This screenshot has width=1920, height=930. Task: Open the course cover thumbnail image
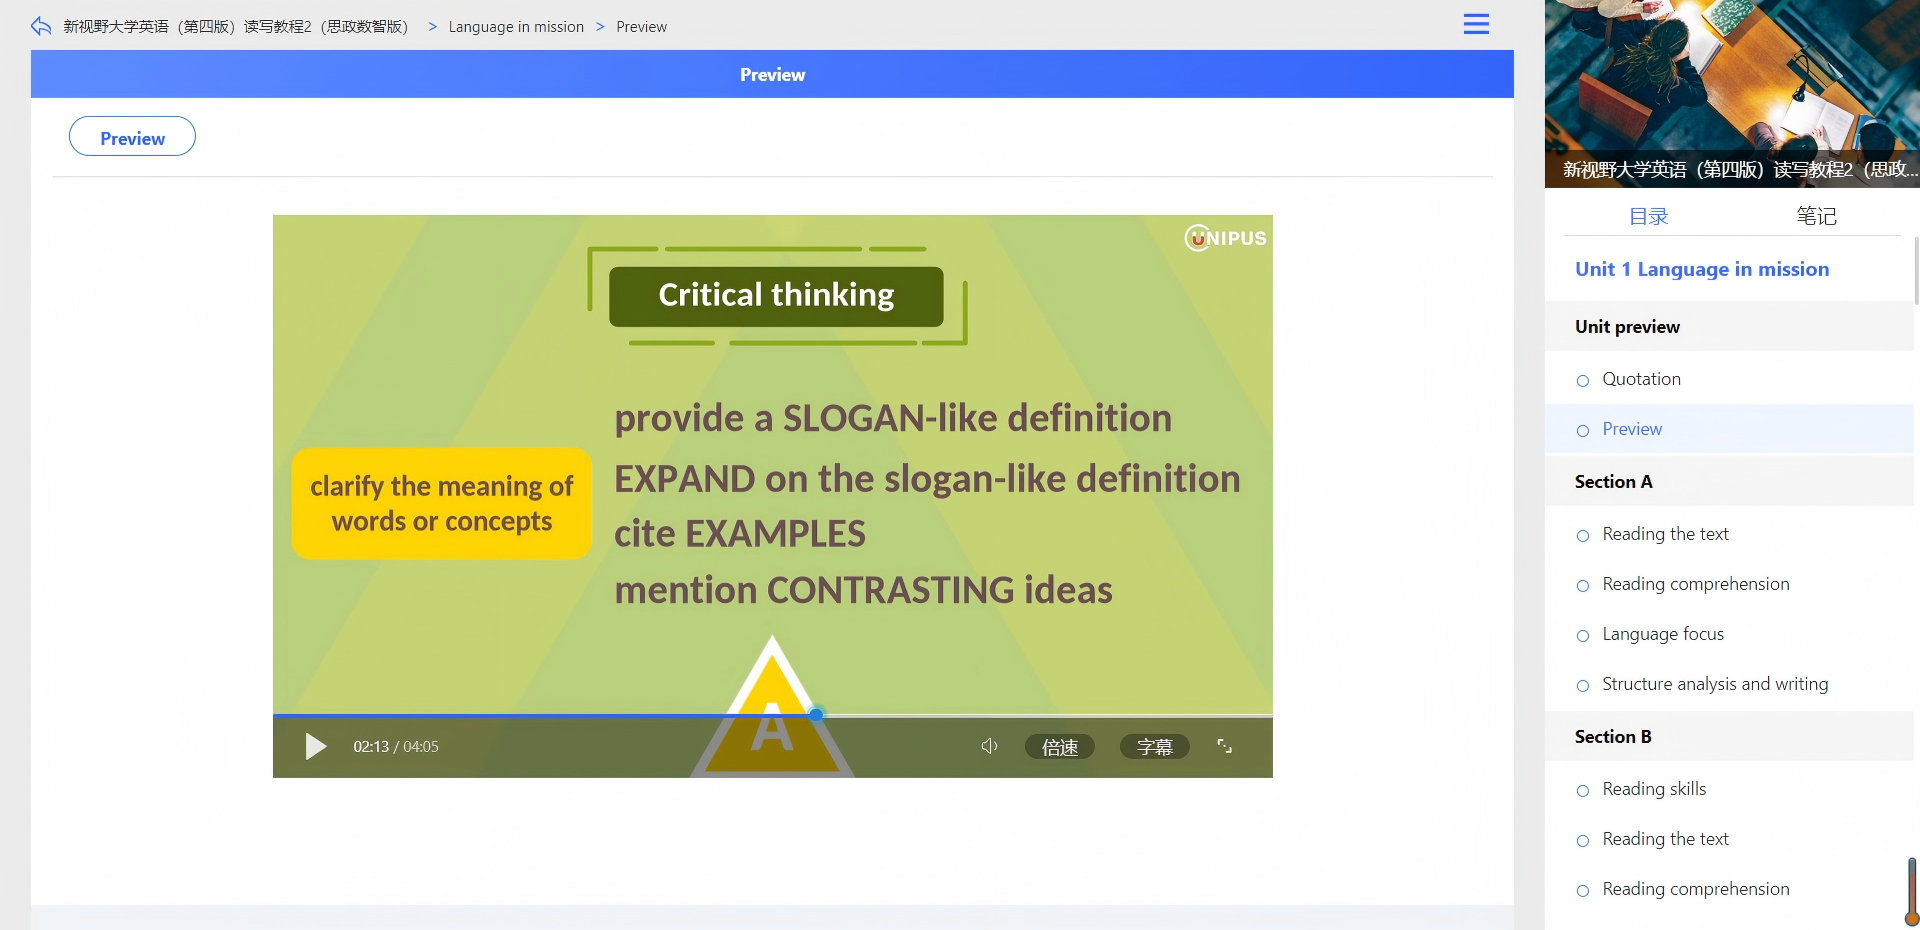[1732, 93]
